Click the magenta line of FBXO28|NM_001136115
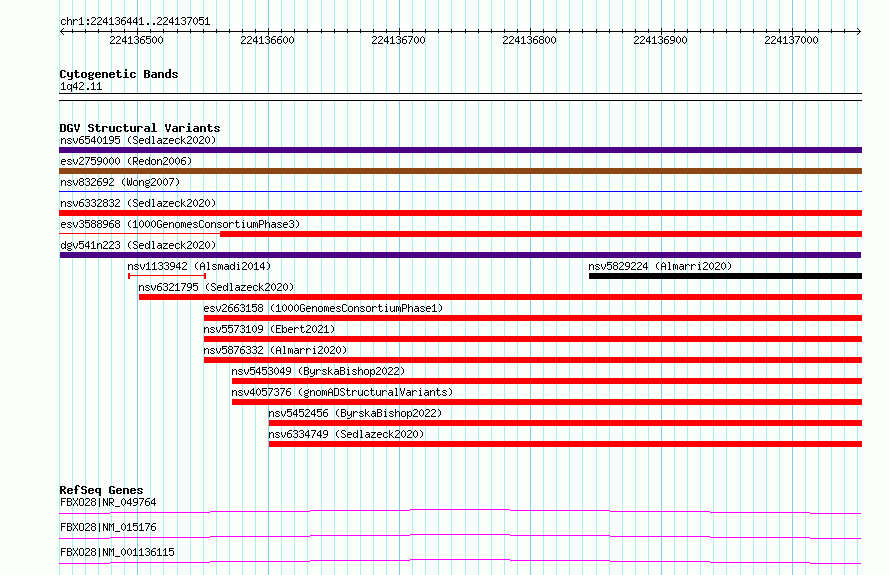The width and height of the screenshot is (890, 575). pyautogui.click(x=460, y=561)
